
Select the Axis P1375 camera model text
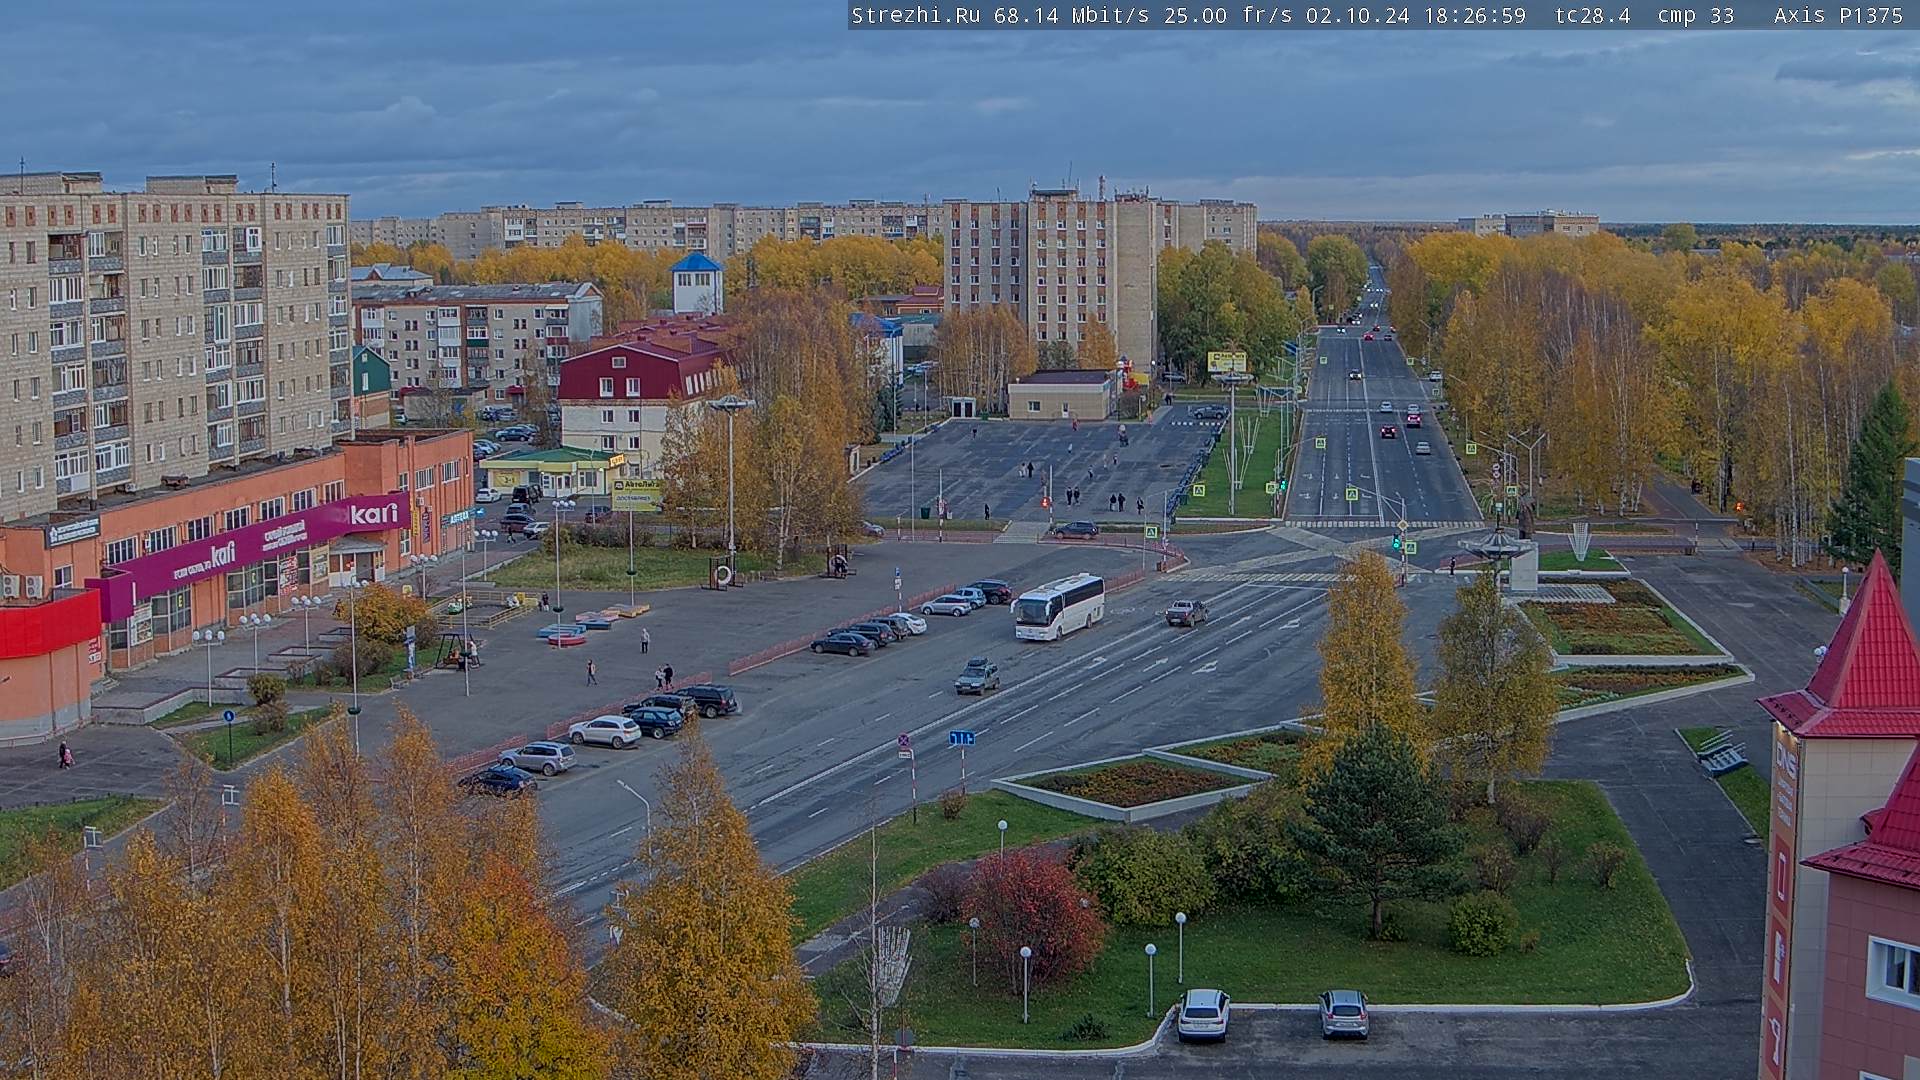tap(1839, 15)
